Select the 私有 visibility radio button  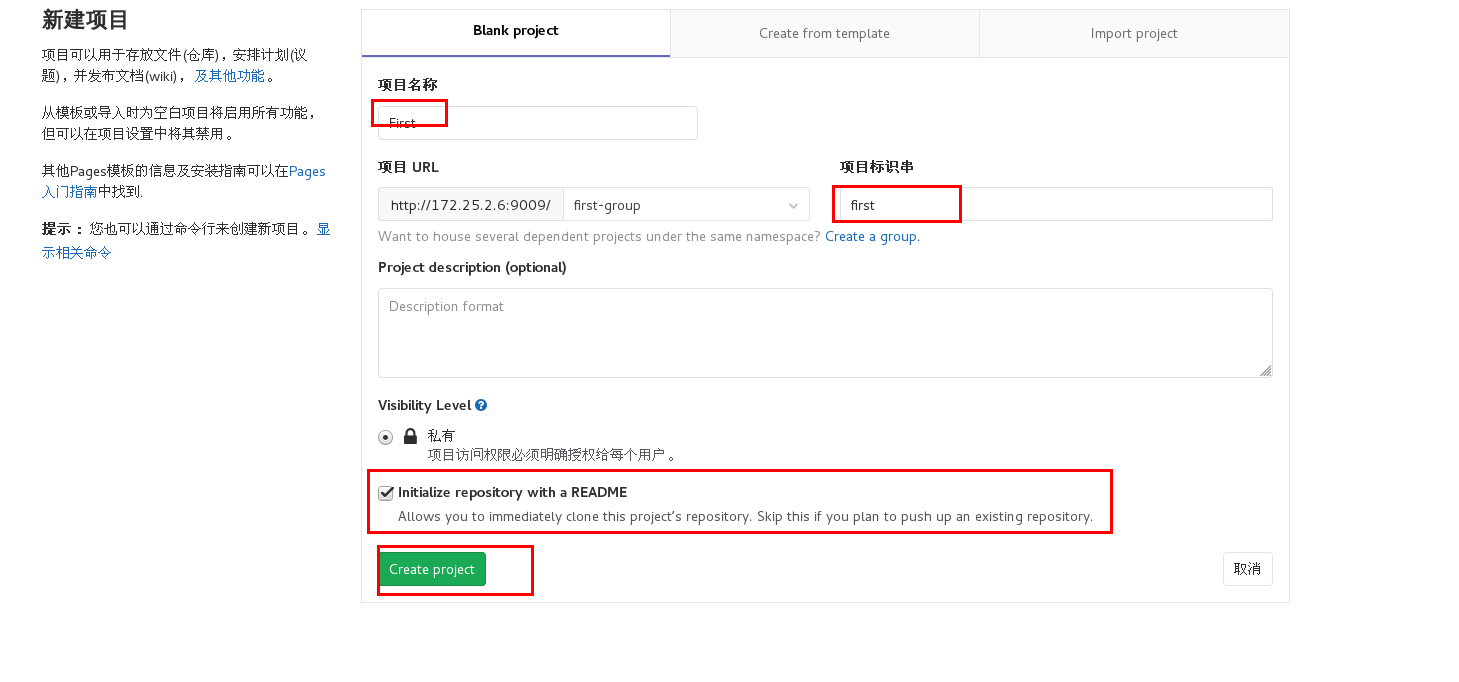coord(385,437)
